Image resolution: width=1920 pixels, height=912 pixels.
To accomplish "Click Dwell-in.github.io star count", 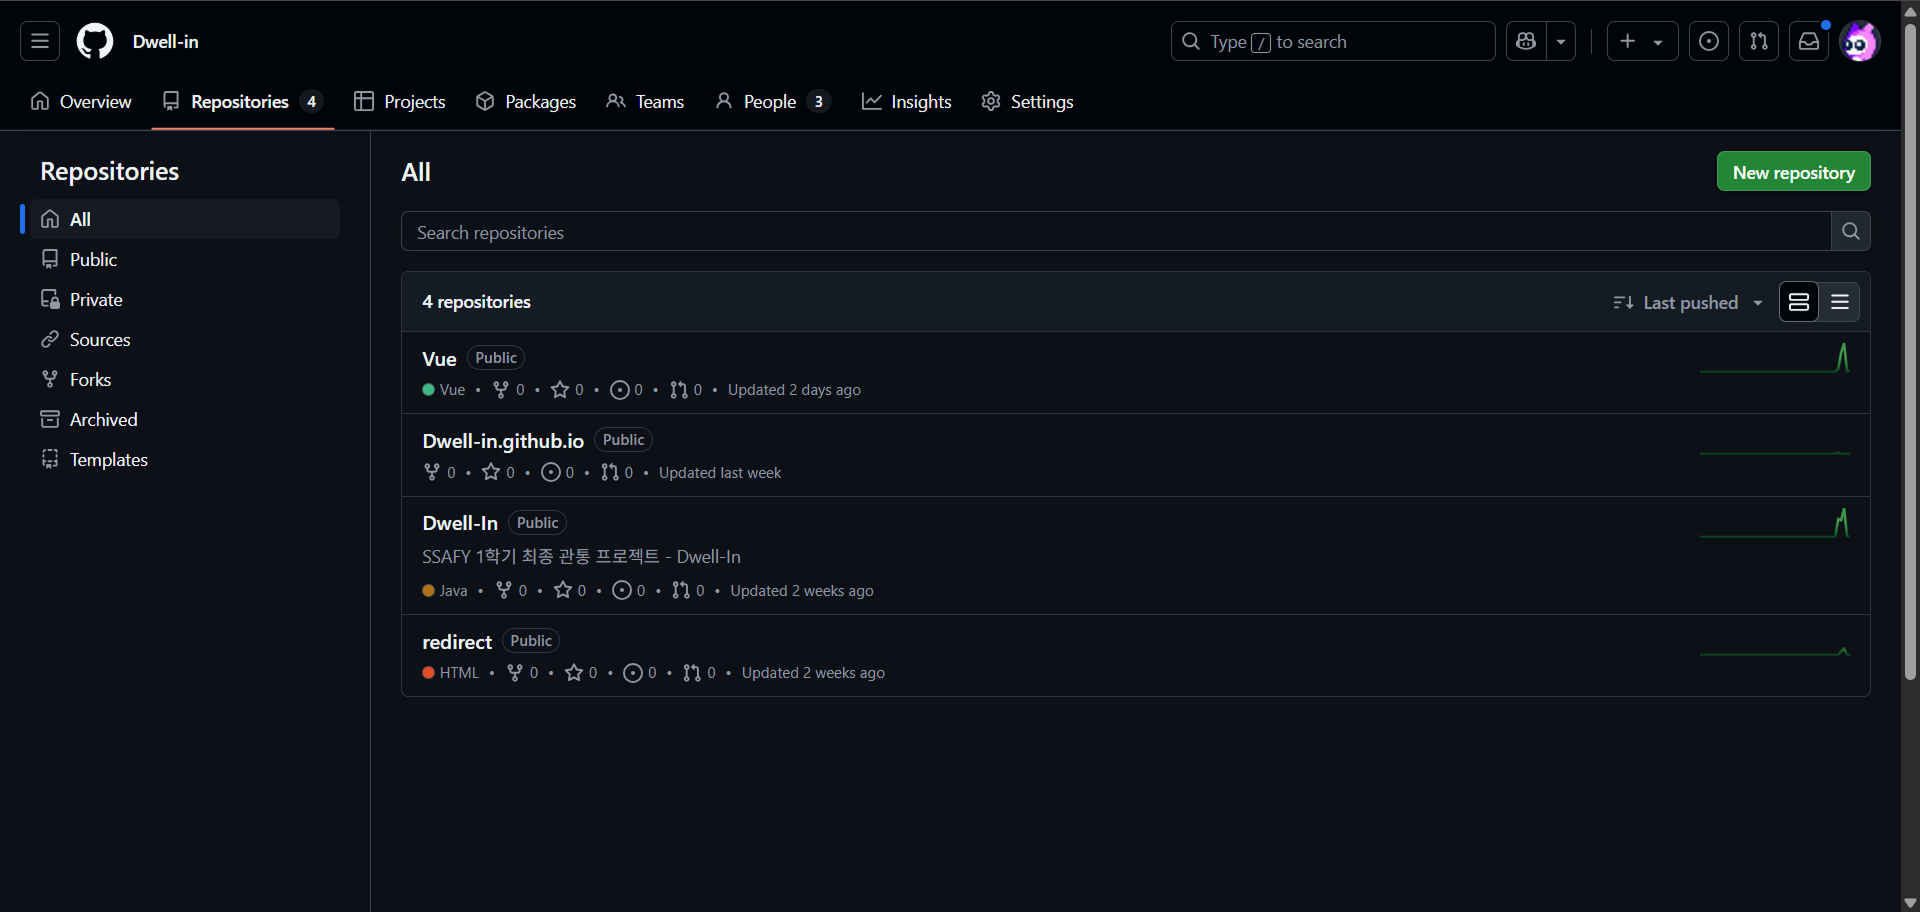I will pos(499,473).
